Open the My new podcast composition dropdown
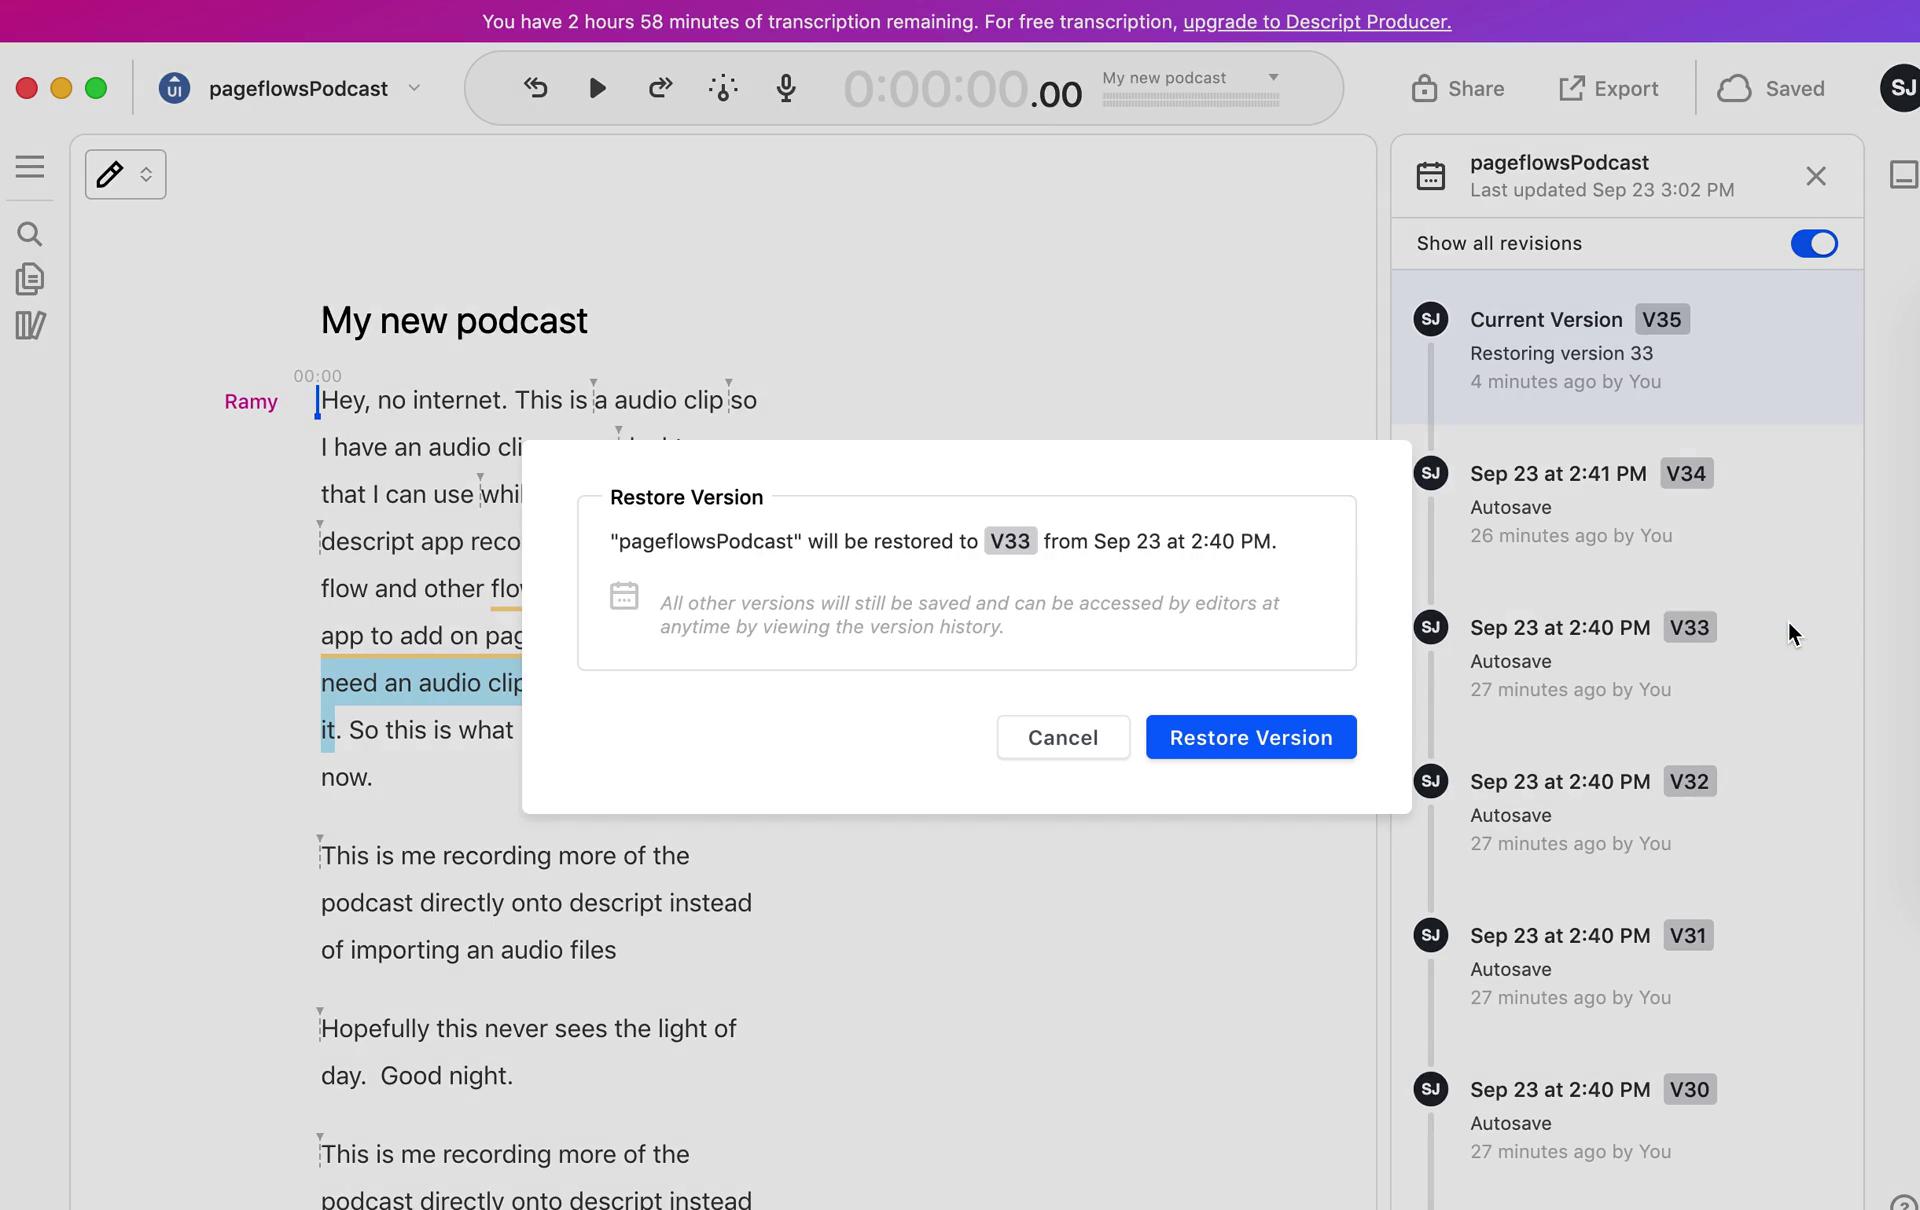Viewport: 1920px width, 1210px height. (1273, 77)
